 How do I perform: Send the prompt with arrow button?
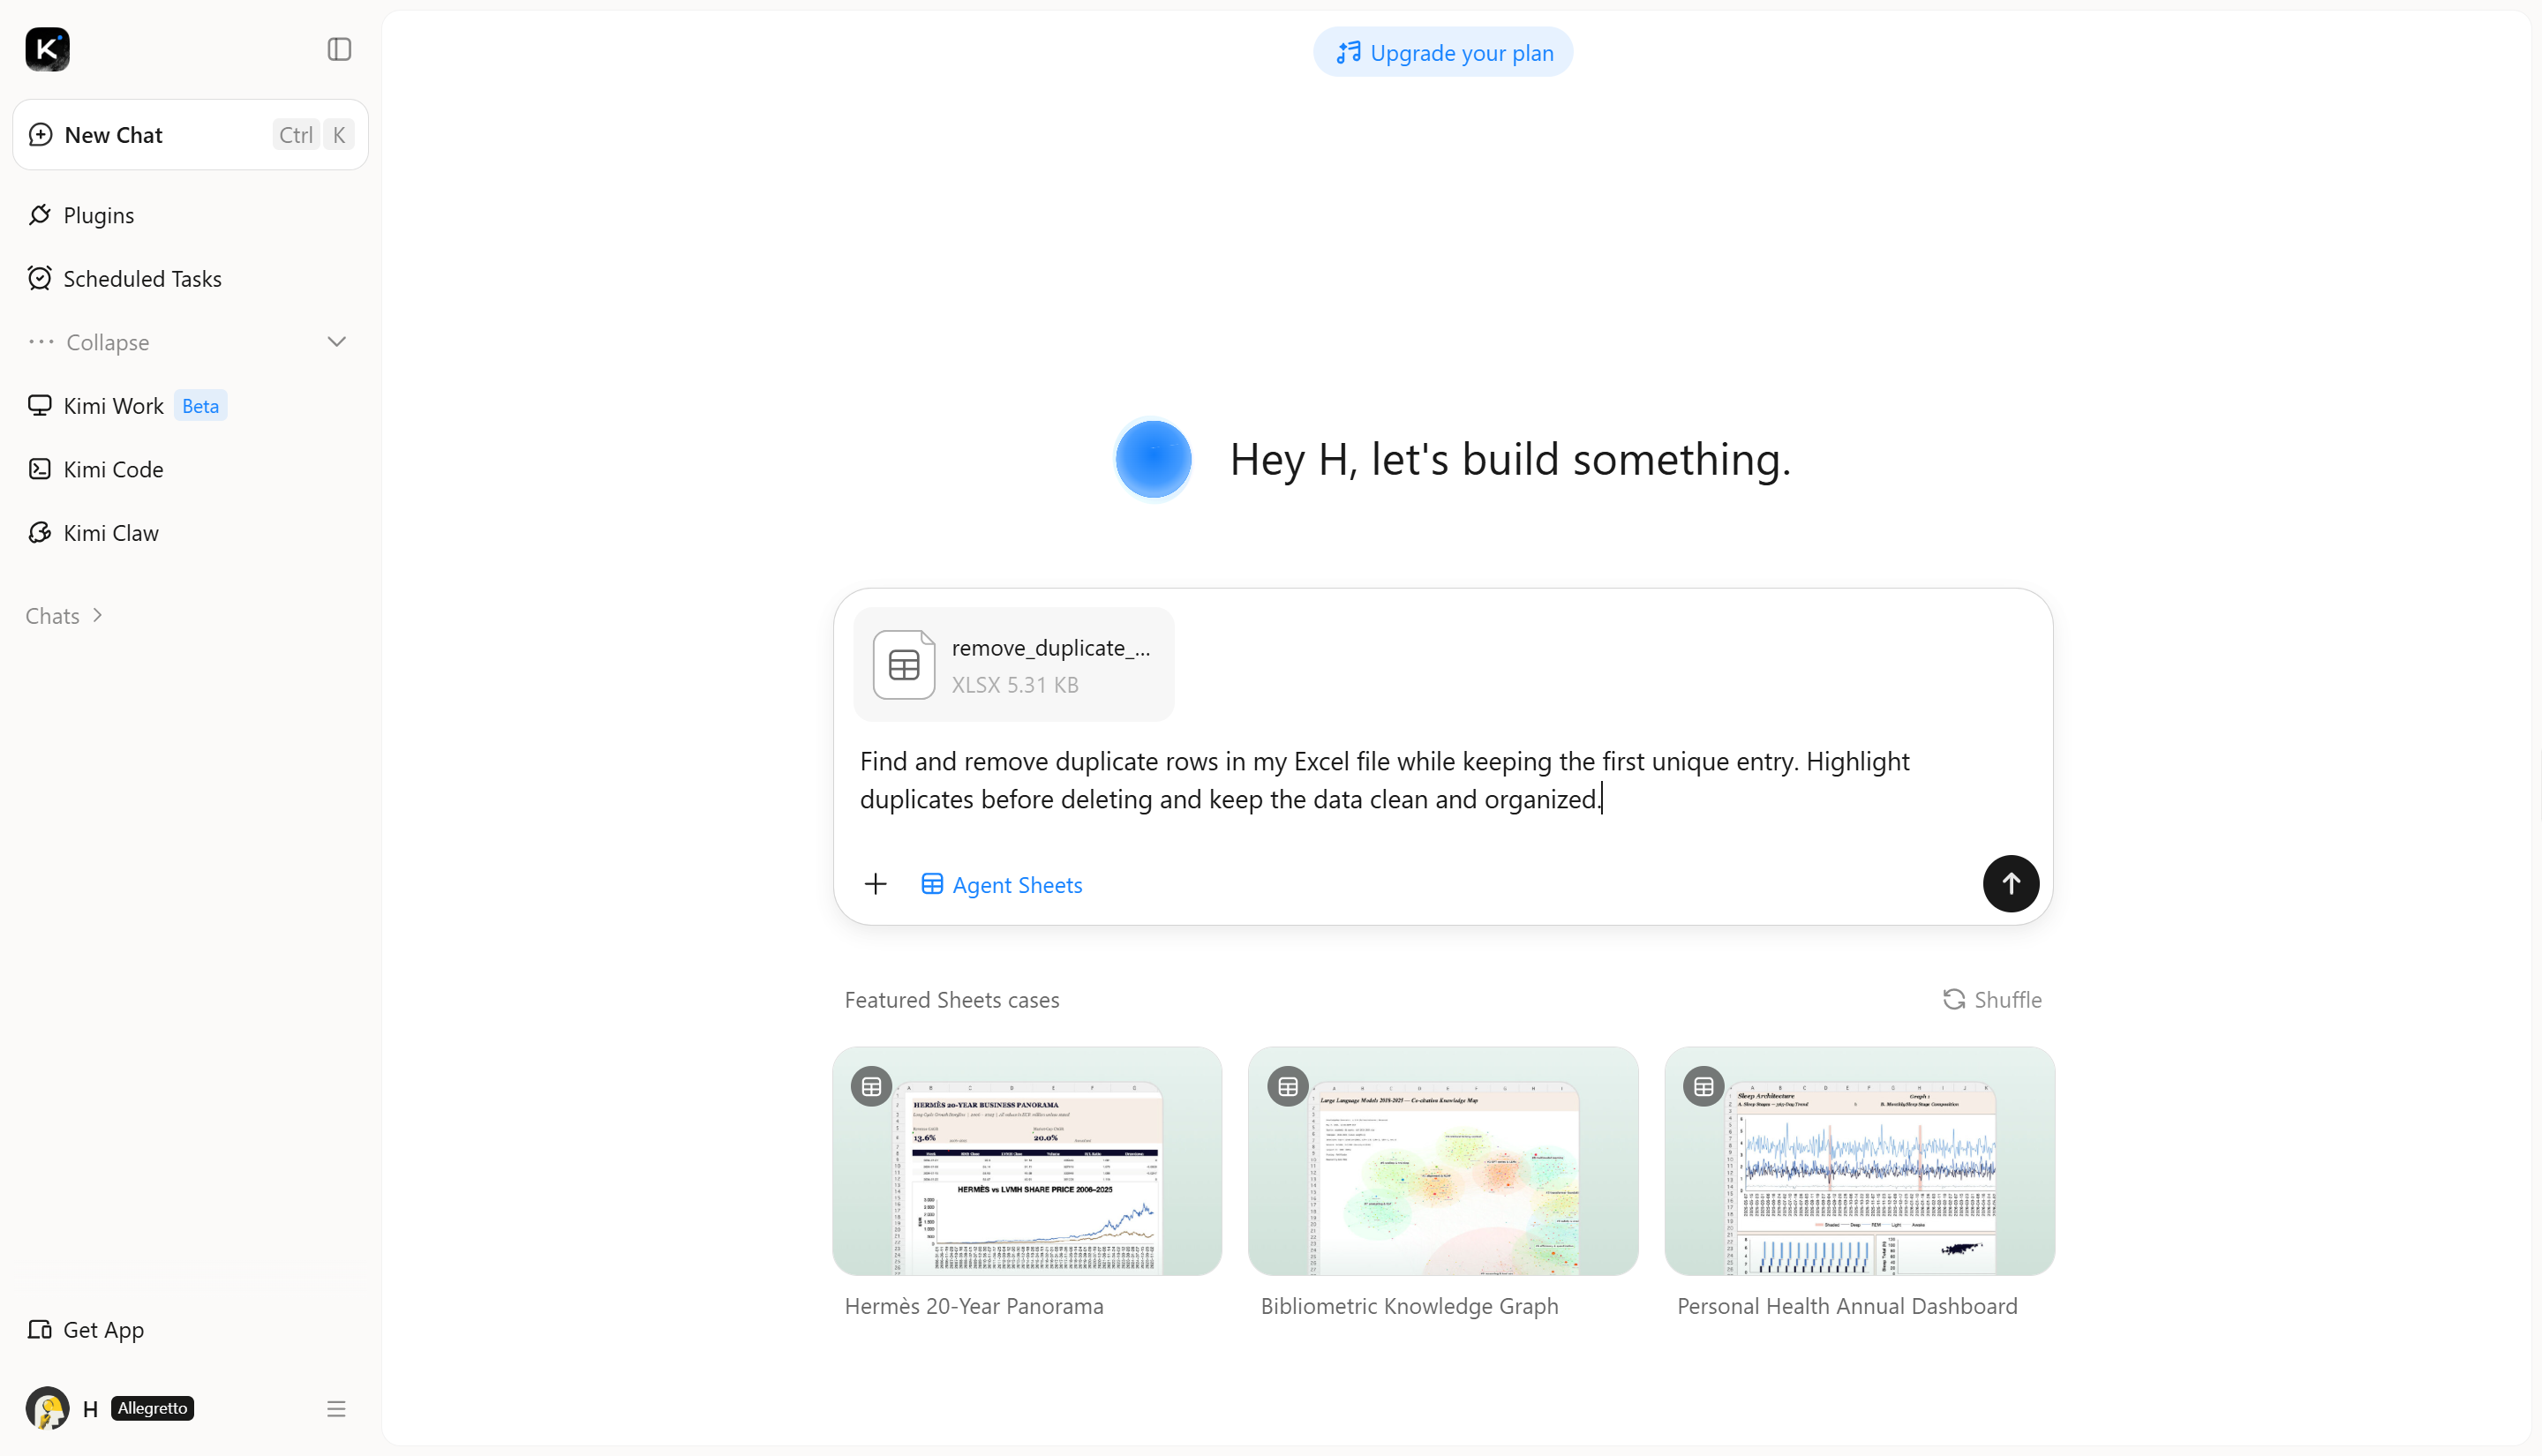coord(2011,884)
